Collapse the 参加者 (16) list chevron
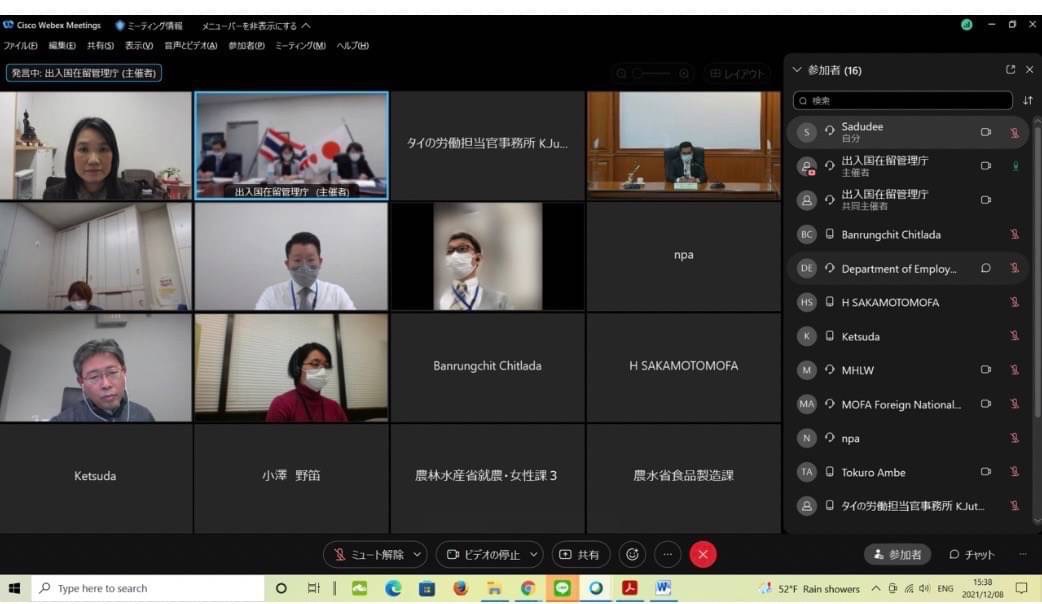Image resolution: width=1042 pixels, height=604 pixels. [797, 70]
